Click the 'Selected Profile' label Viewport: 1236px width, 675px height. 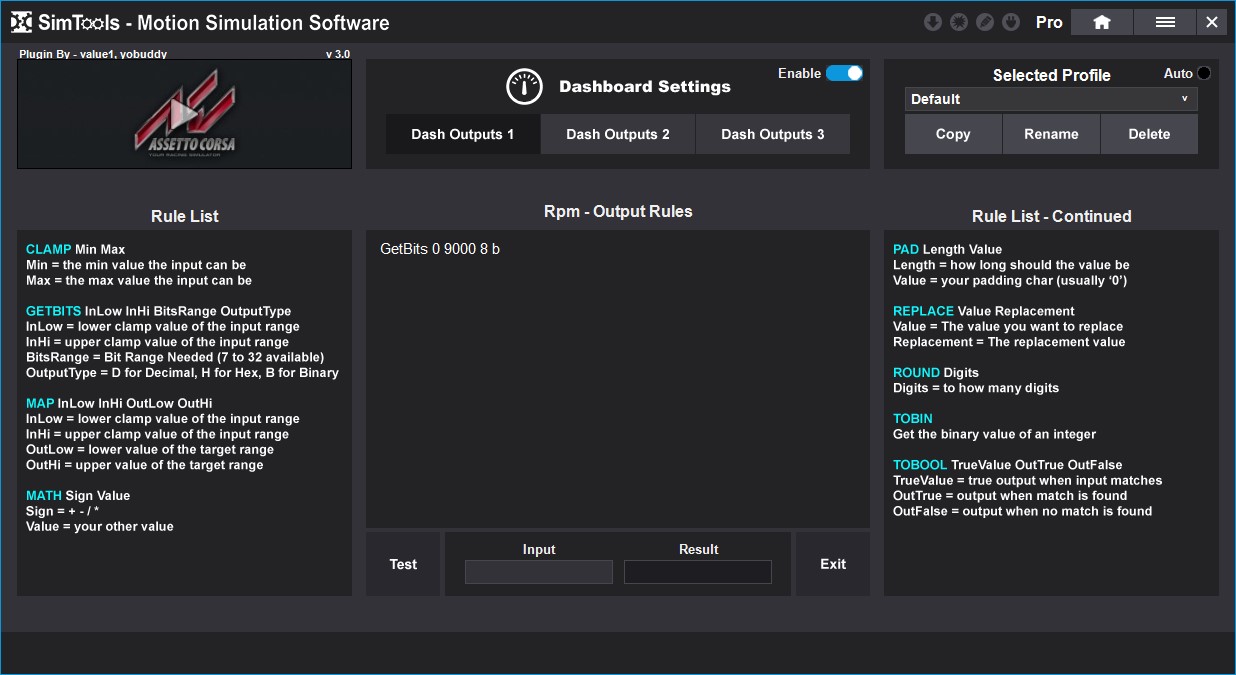[1052, 76]
